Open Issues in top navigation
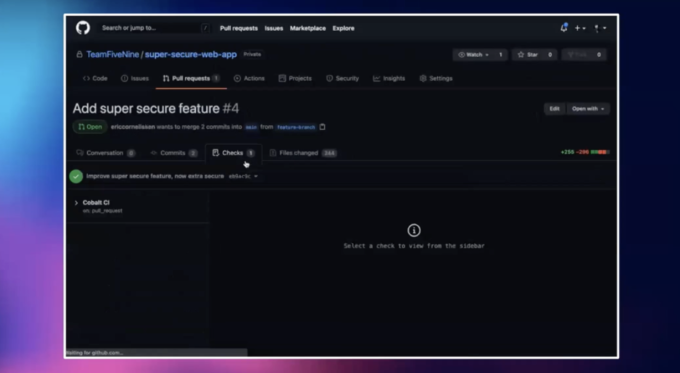This screenshot has height=373, width=680. pos(274,28)
